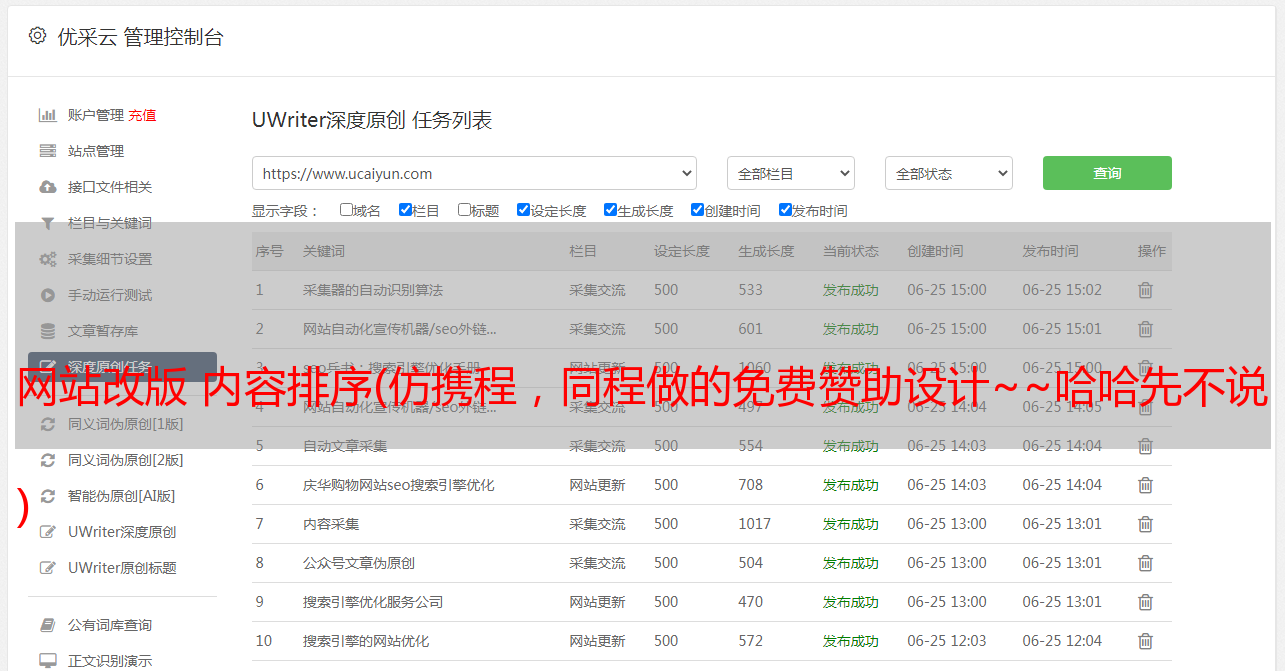Click keyword 自动文章采集

tap(345, 446)
